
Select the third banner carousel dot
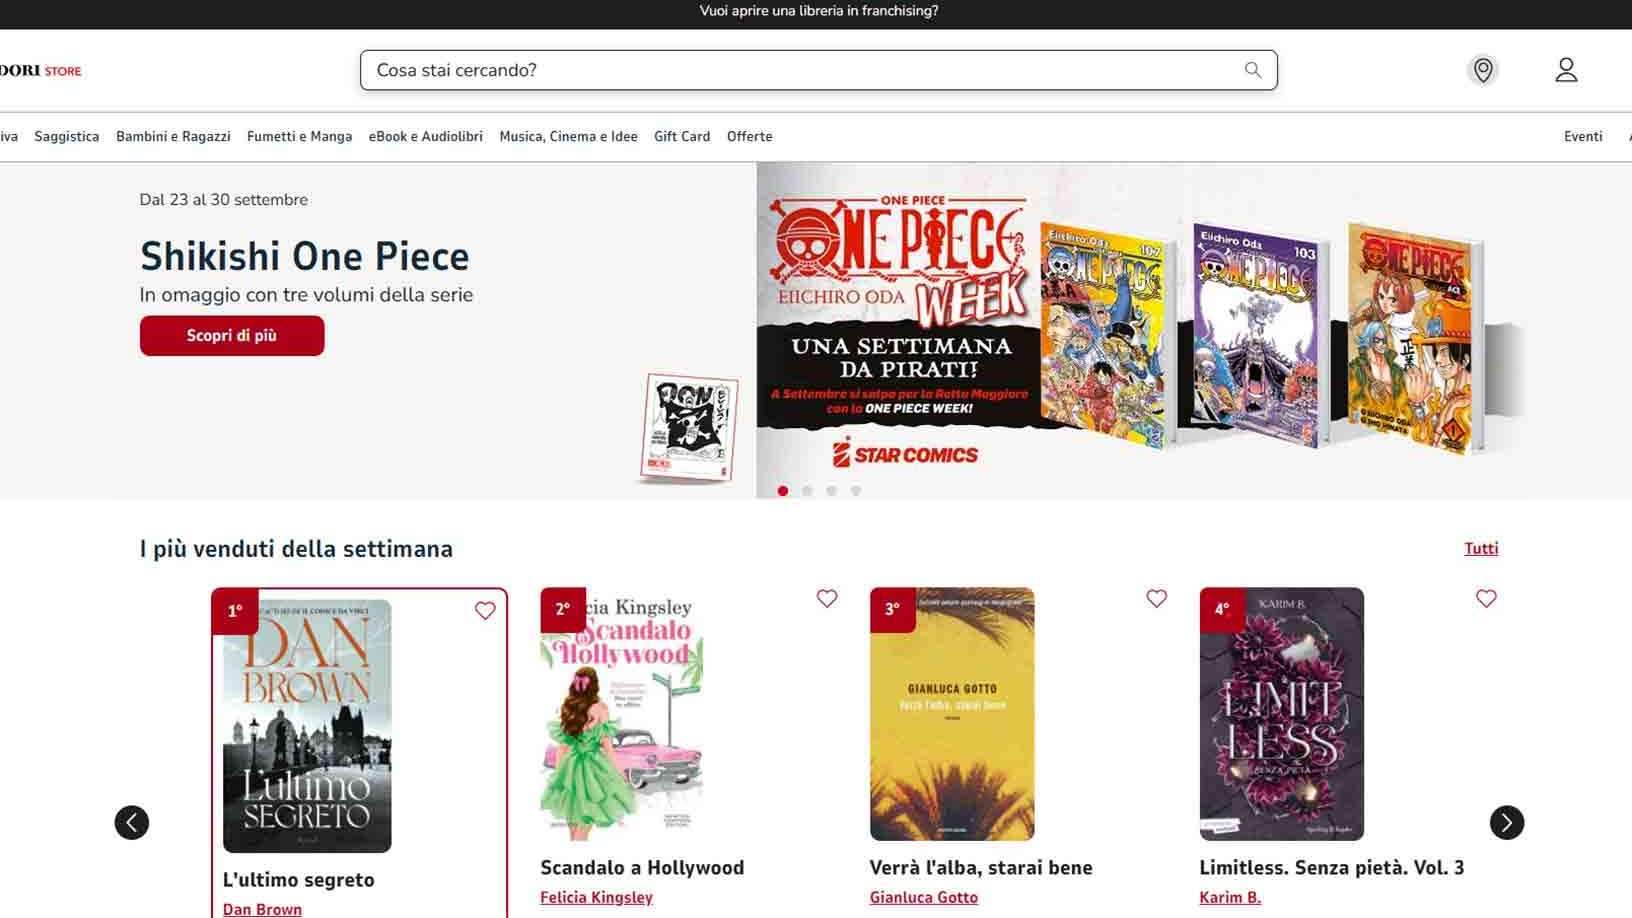click(831, 491)
